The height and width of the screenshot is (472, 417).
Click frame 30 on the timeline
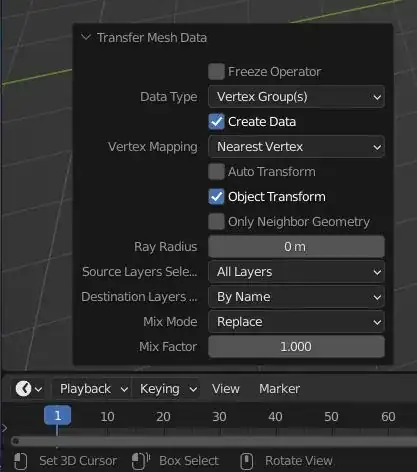(x=219, y=417)
